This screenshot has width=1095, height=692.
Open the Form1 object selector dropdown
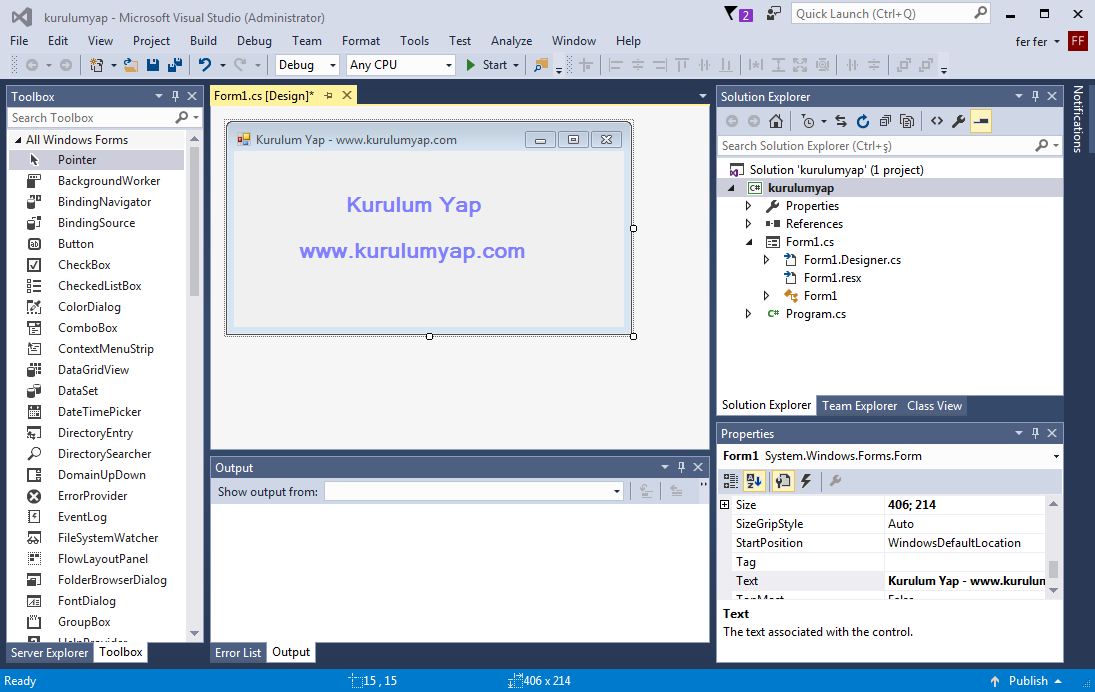pyautogui.click(x=1056, y=456)
